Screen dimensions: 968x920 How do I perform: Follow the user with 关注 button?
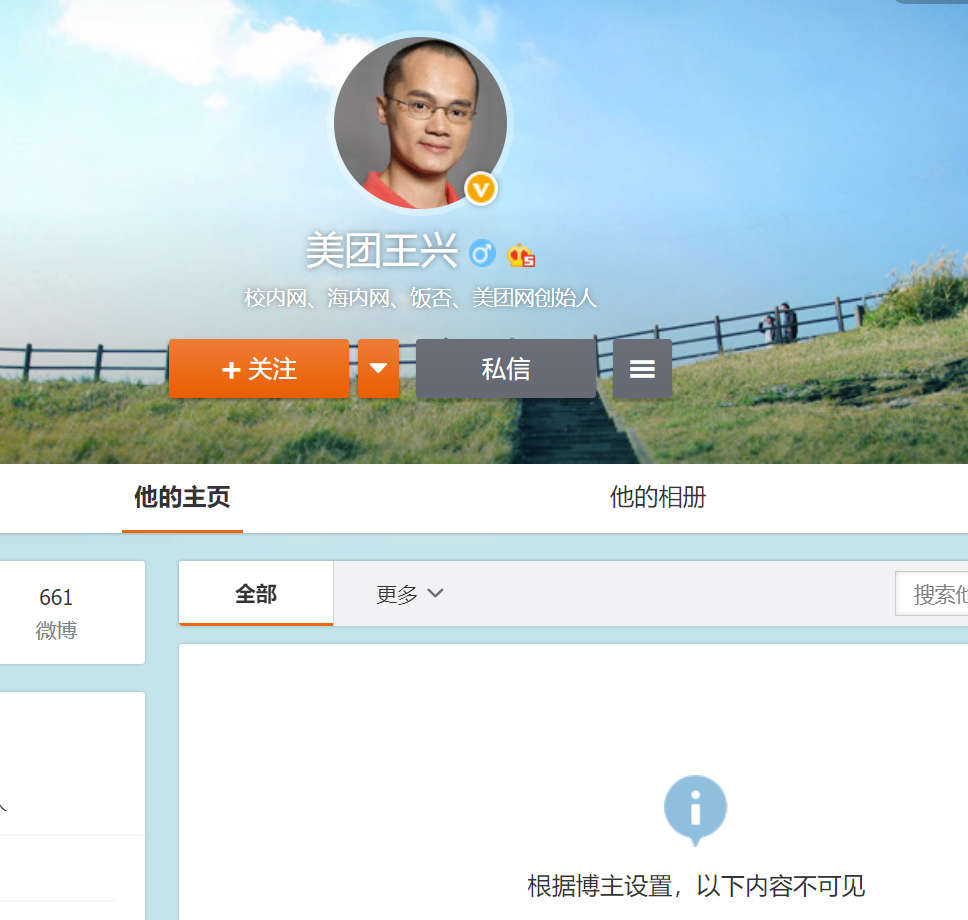pos(259,369)
